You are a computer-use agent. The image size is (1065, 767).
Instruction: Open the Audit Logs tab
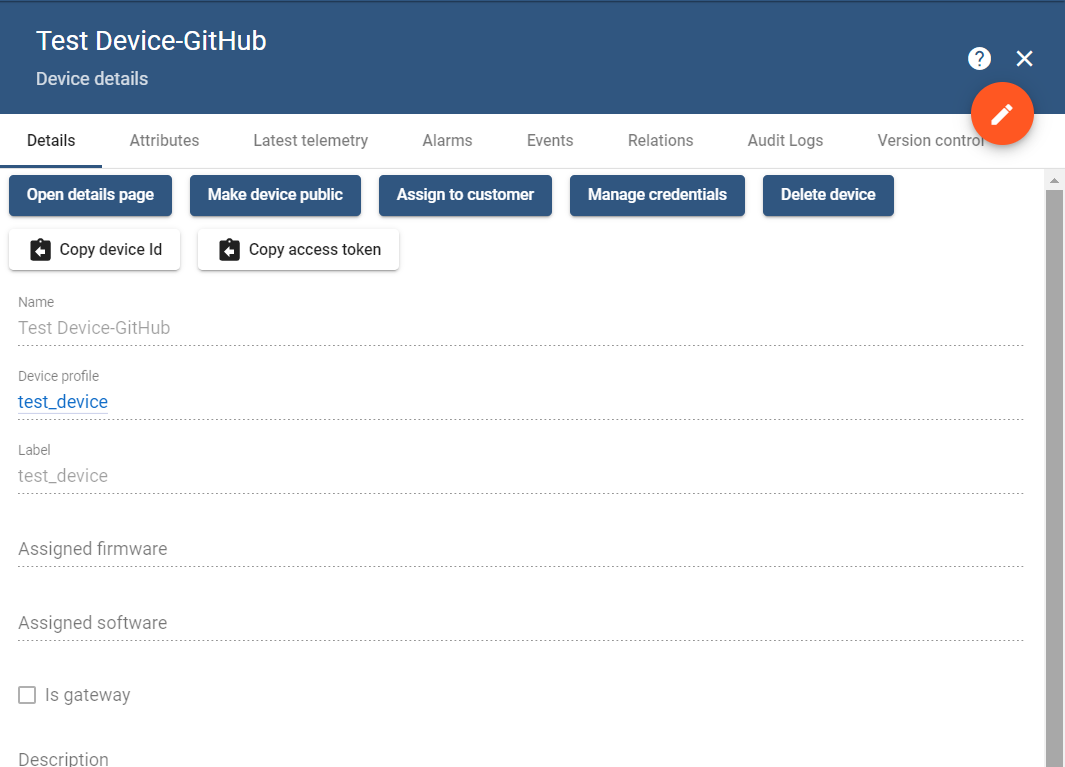click(x=785, y=141)
